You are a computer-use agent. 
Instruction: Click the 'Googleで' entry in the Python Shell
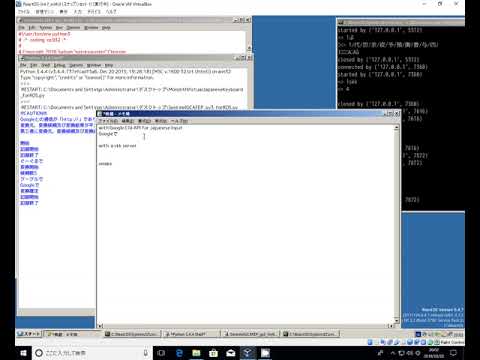click(29, 185)
